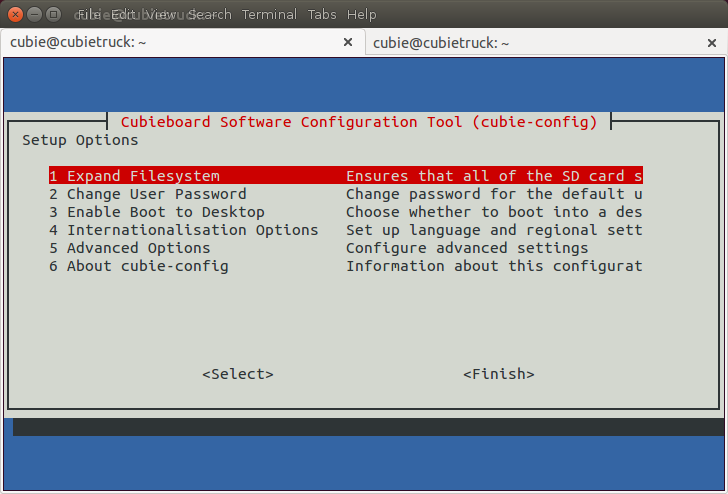Viewport: 728px width, 494px height.
Task: Click the Cubieboard Software Configuration Tool title
Action: 359,122
